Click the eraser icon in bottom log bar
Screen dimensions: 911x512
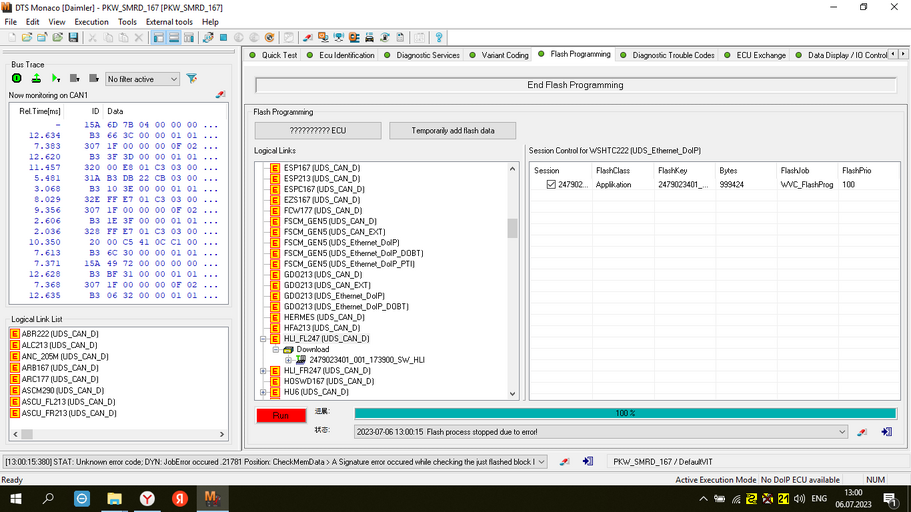tap(564, 461)
